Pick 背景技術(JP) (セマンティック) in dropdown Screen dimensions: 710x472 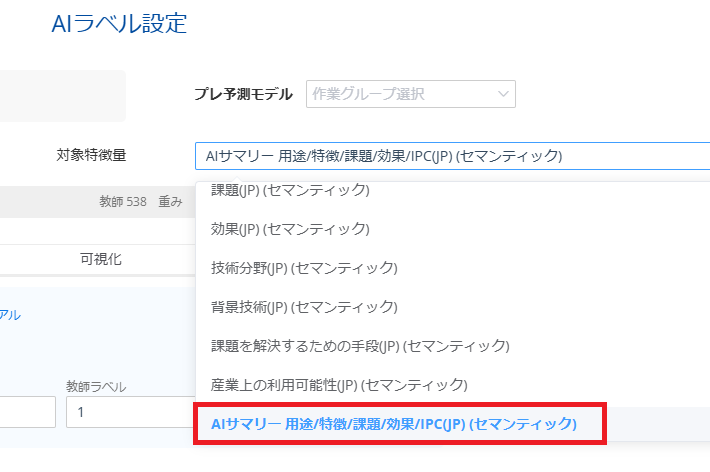[304, 307]
